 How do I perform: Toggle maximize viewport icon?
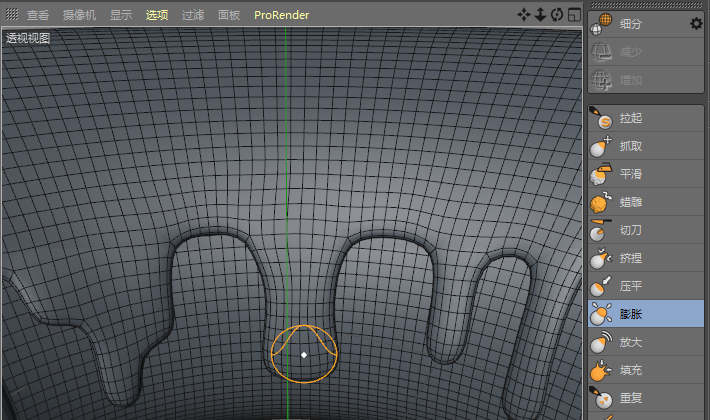coord(573,15)
